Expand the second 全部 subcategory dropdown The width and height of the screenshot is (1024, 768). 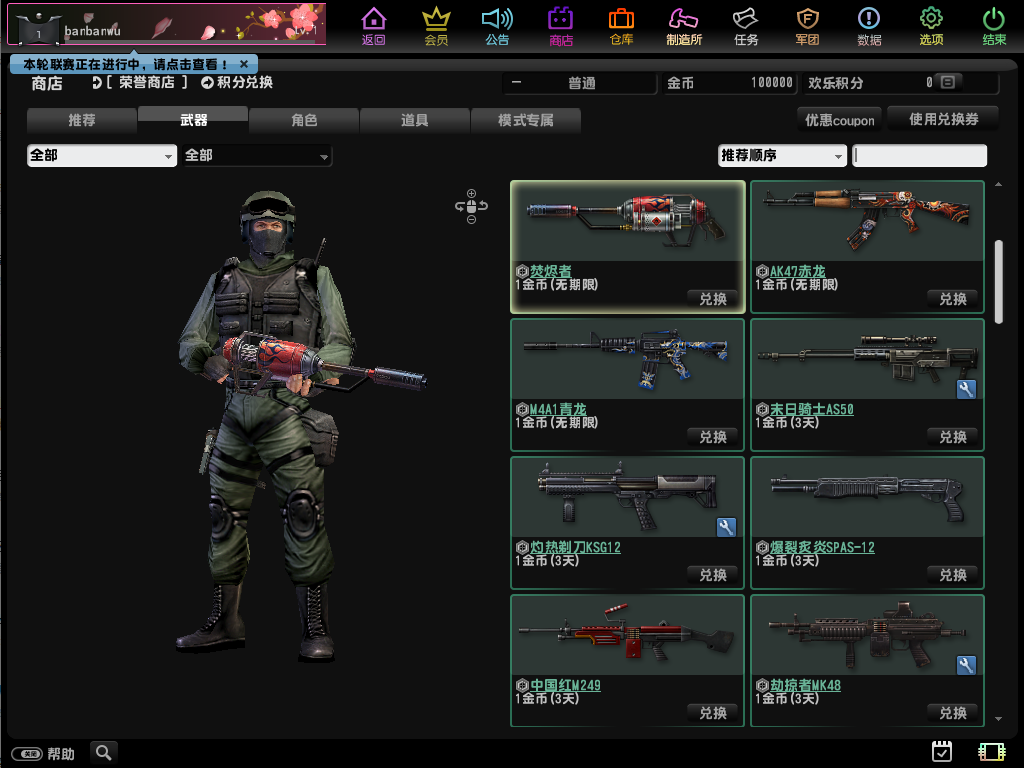point(257,156)
